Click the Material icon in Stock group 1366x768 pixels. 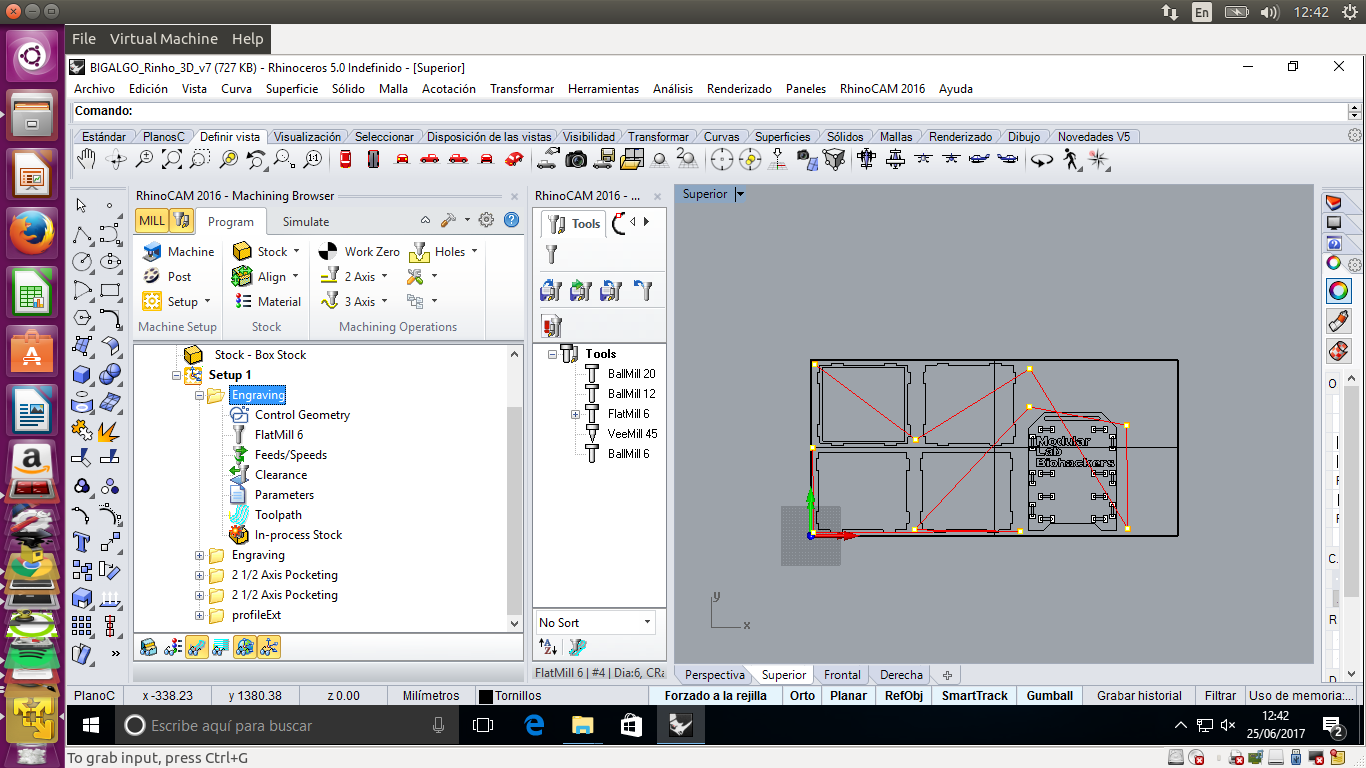(243, 302)
